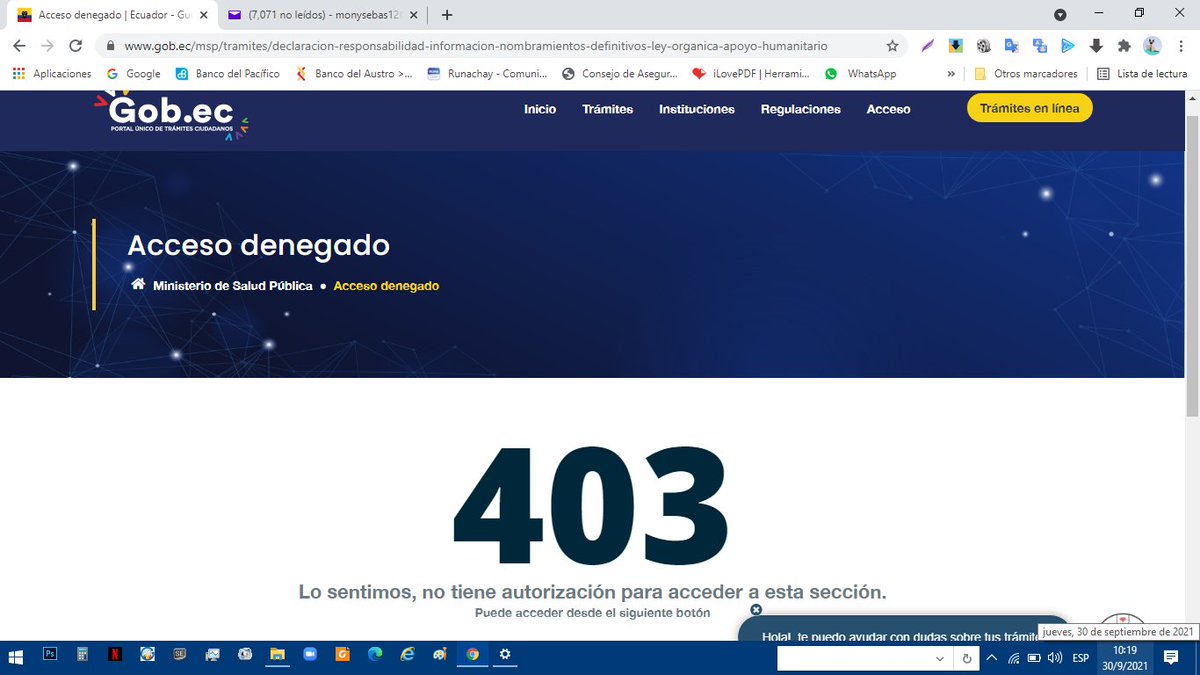Open the Google bookmark
The width and height of the screenshot is (1200, 675).
pos(133,74)
